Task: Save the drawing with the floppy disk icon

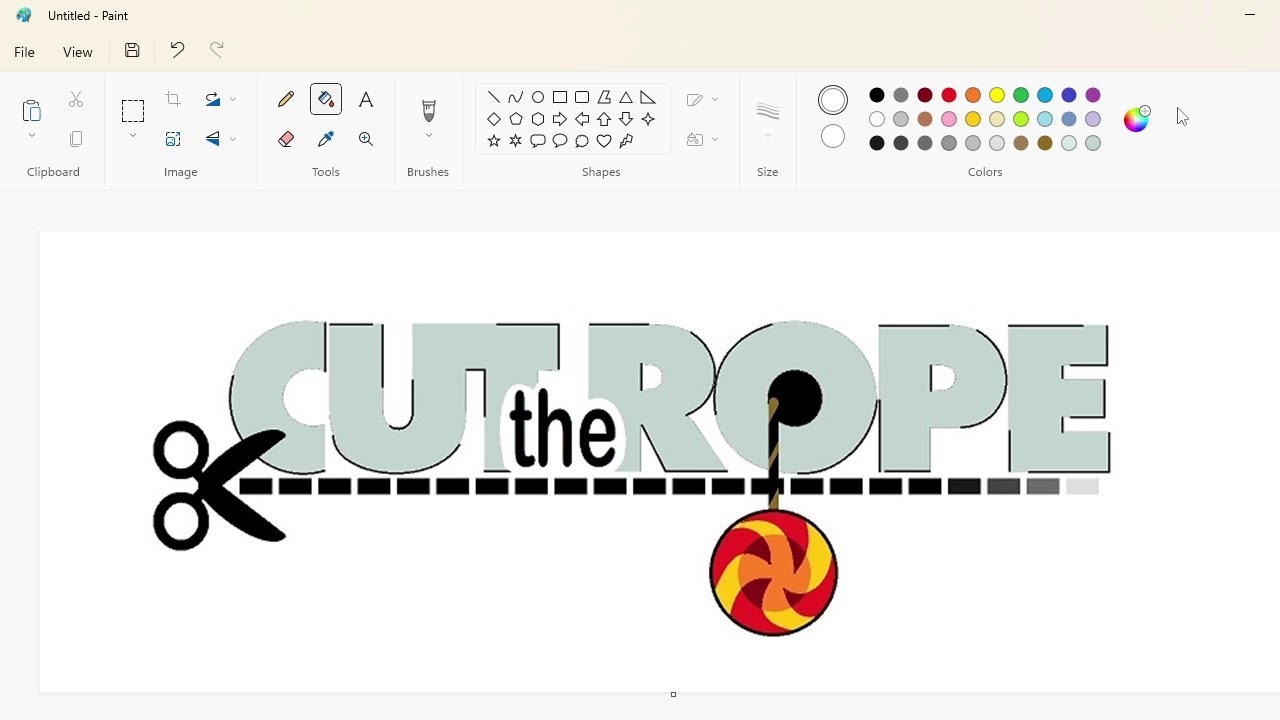Action: click(132, 50)
